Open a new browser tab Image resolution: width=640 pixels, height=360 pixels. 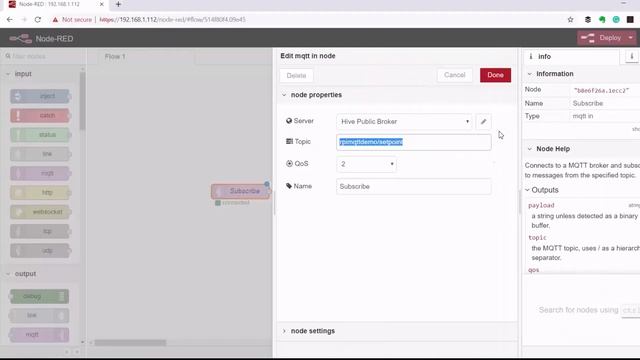[x=118, y=4]
